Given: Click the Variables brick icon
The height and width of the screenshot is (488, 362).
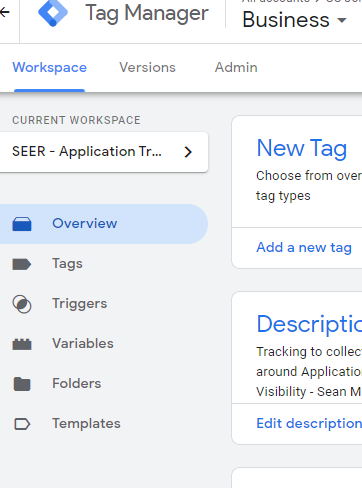Looking at the screenshot, I should pos(22,344).
